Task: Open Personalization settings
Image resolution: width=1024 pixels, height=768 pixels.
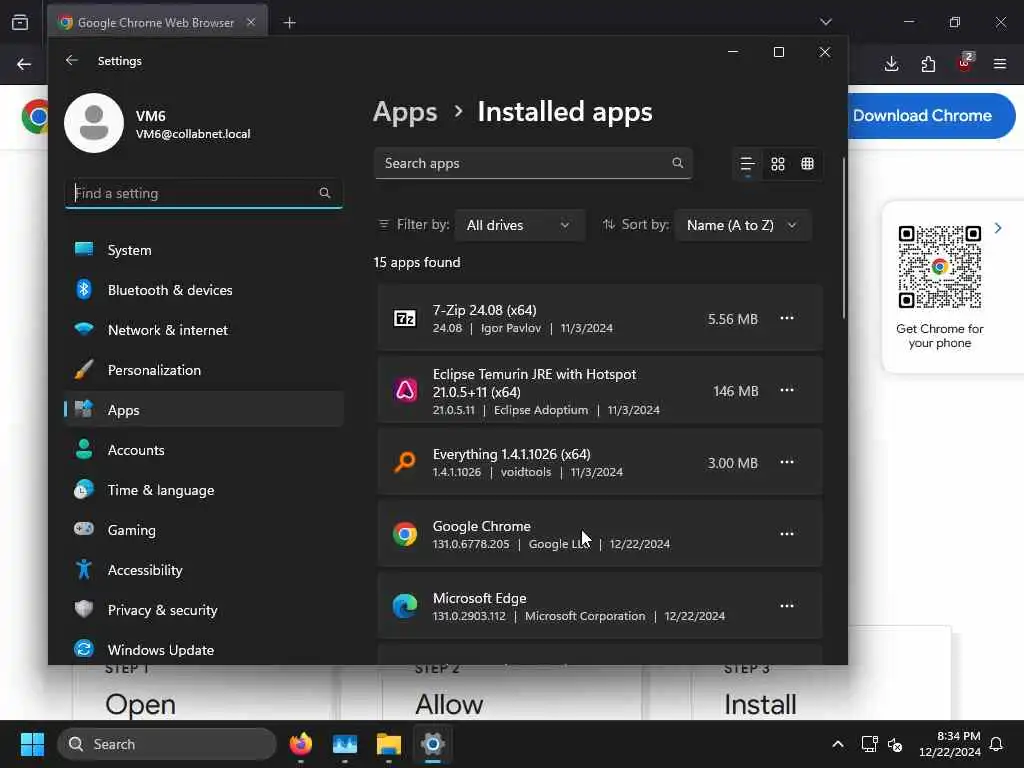Action: point(204,370)
